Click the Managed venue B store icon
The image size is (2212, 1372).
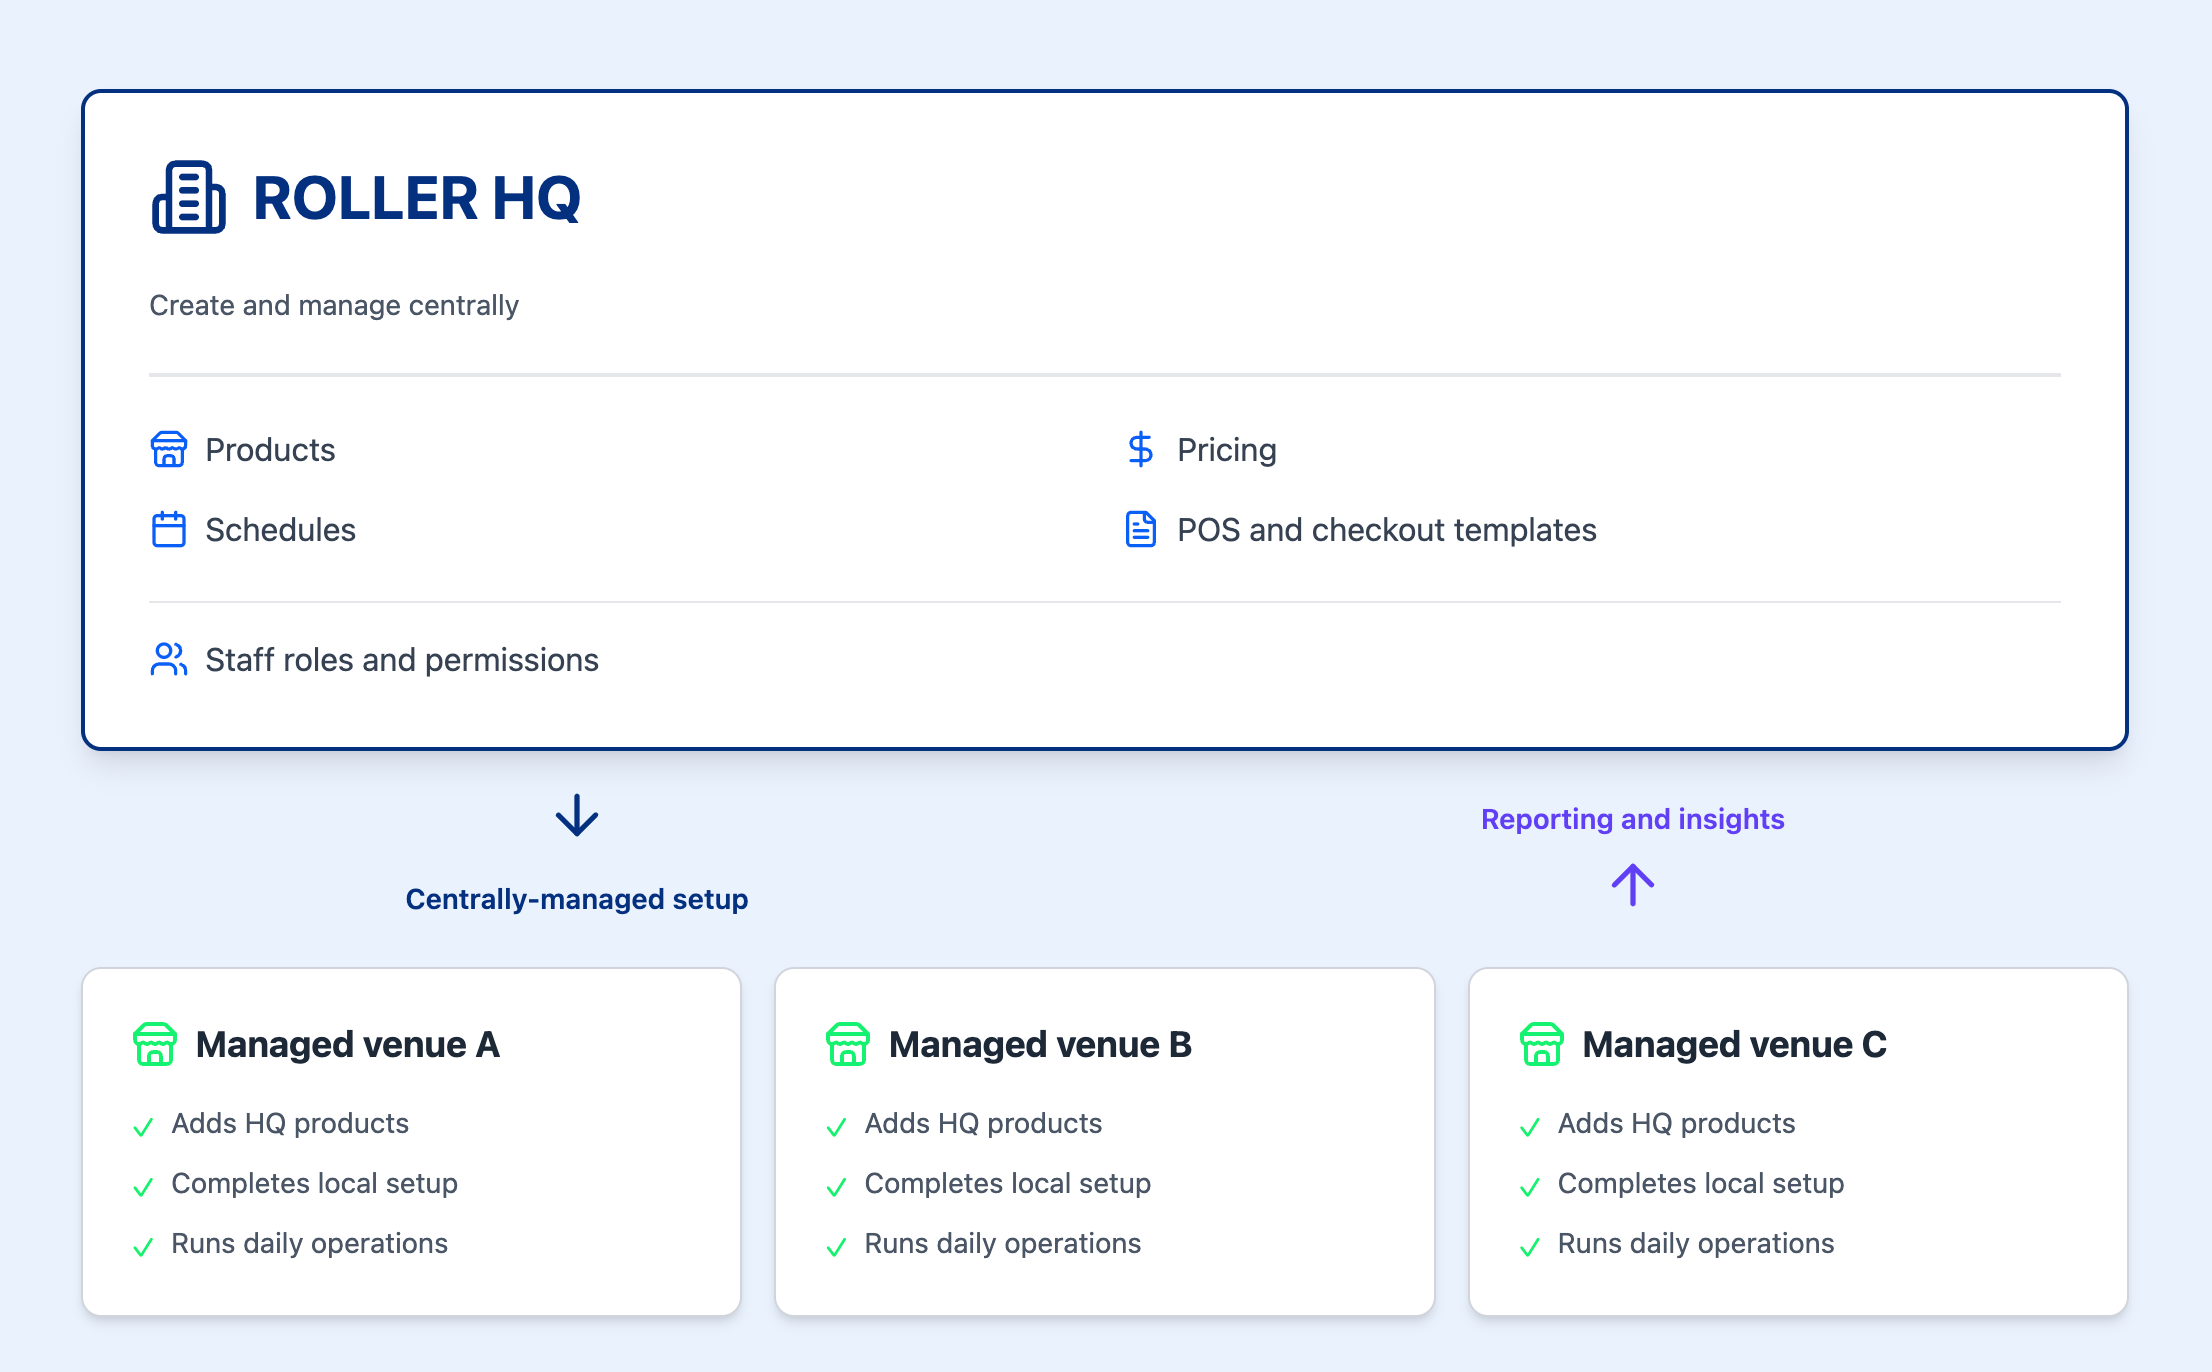[x=848, y=1044]
